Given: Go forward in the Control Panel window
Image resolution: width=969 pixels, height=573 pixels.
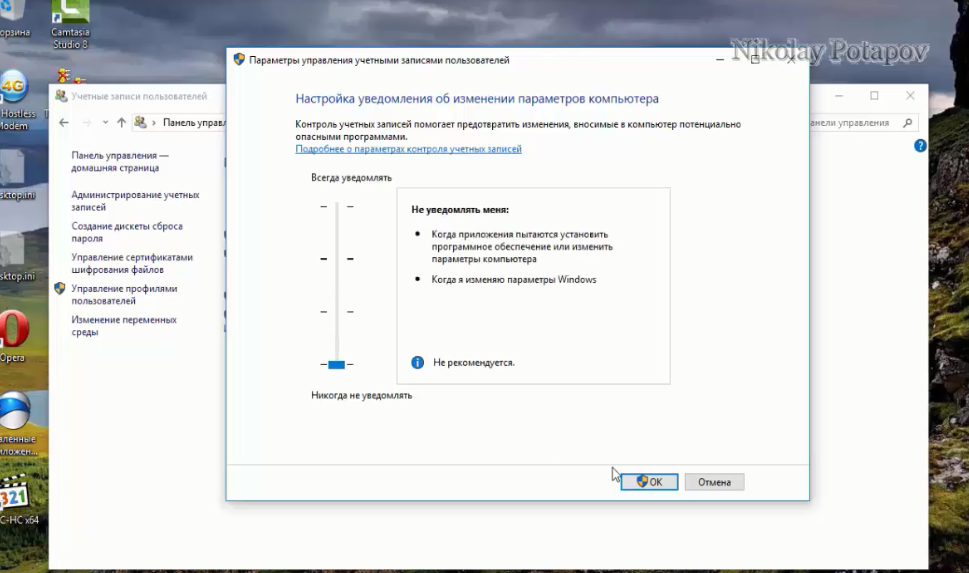Looking at the screenshot, I should (x=87, y=122).
